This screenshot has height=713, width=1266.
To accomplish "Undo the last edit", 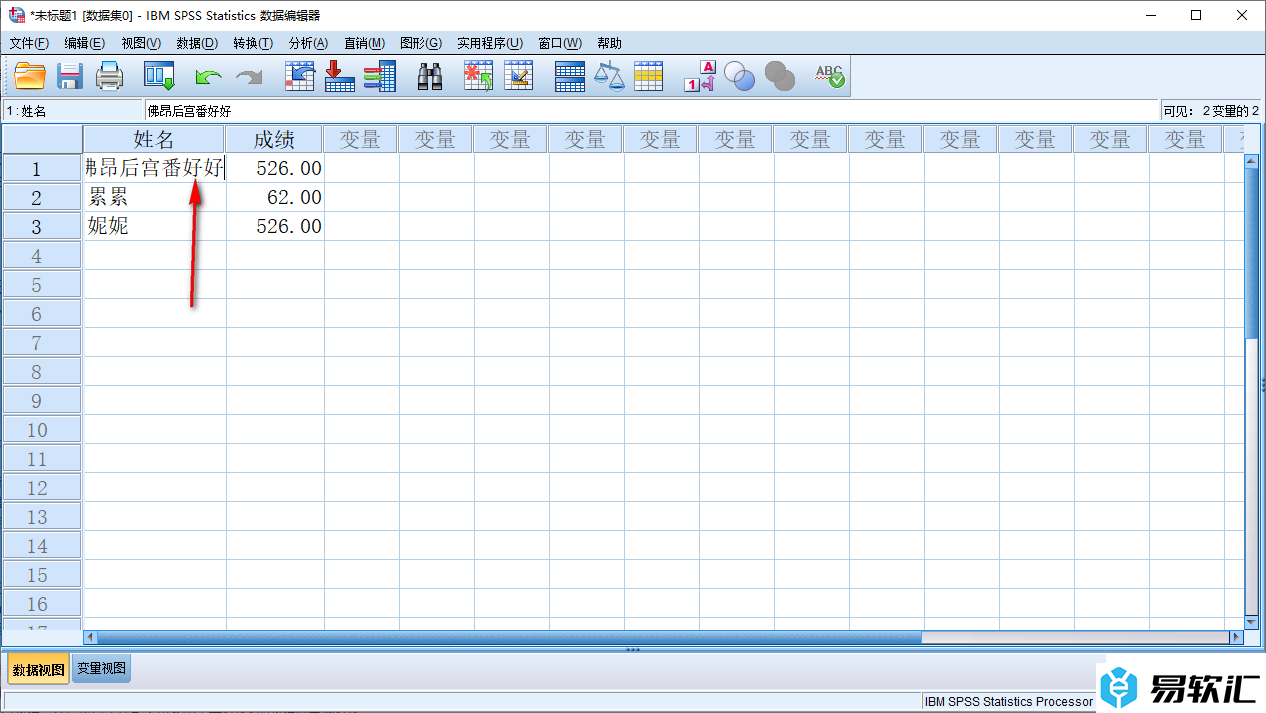I will pyautogui.click(x=208, y=77).
